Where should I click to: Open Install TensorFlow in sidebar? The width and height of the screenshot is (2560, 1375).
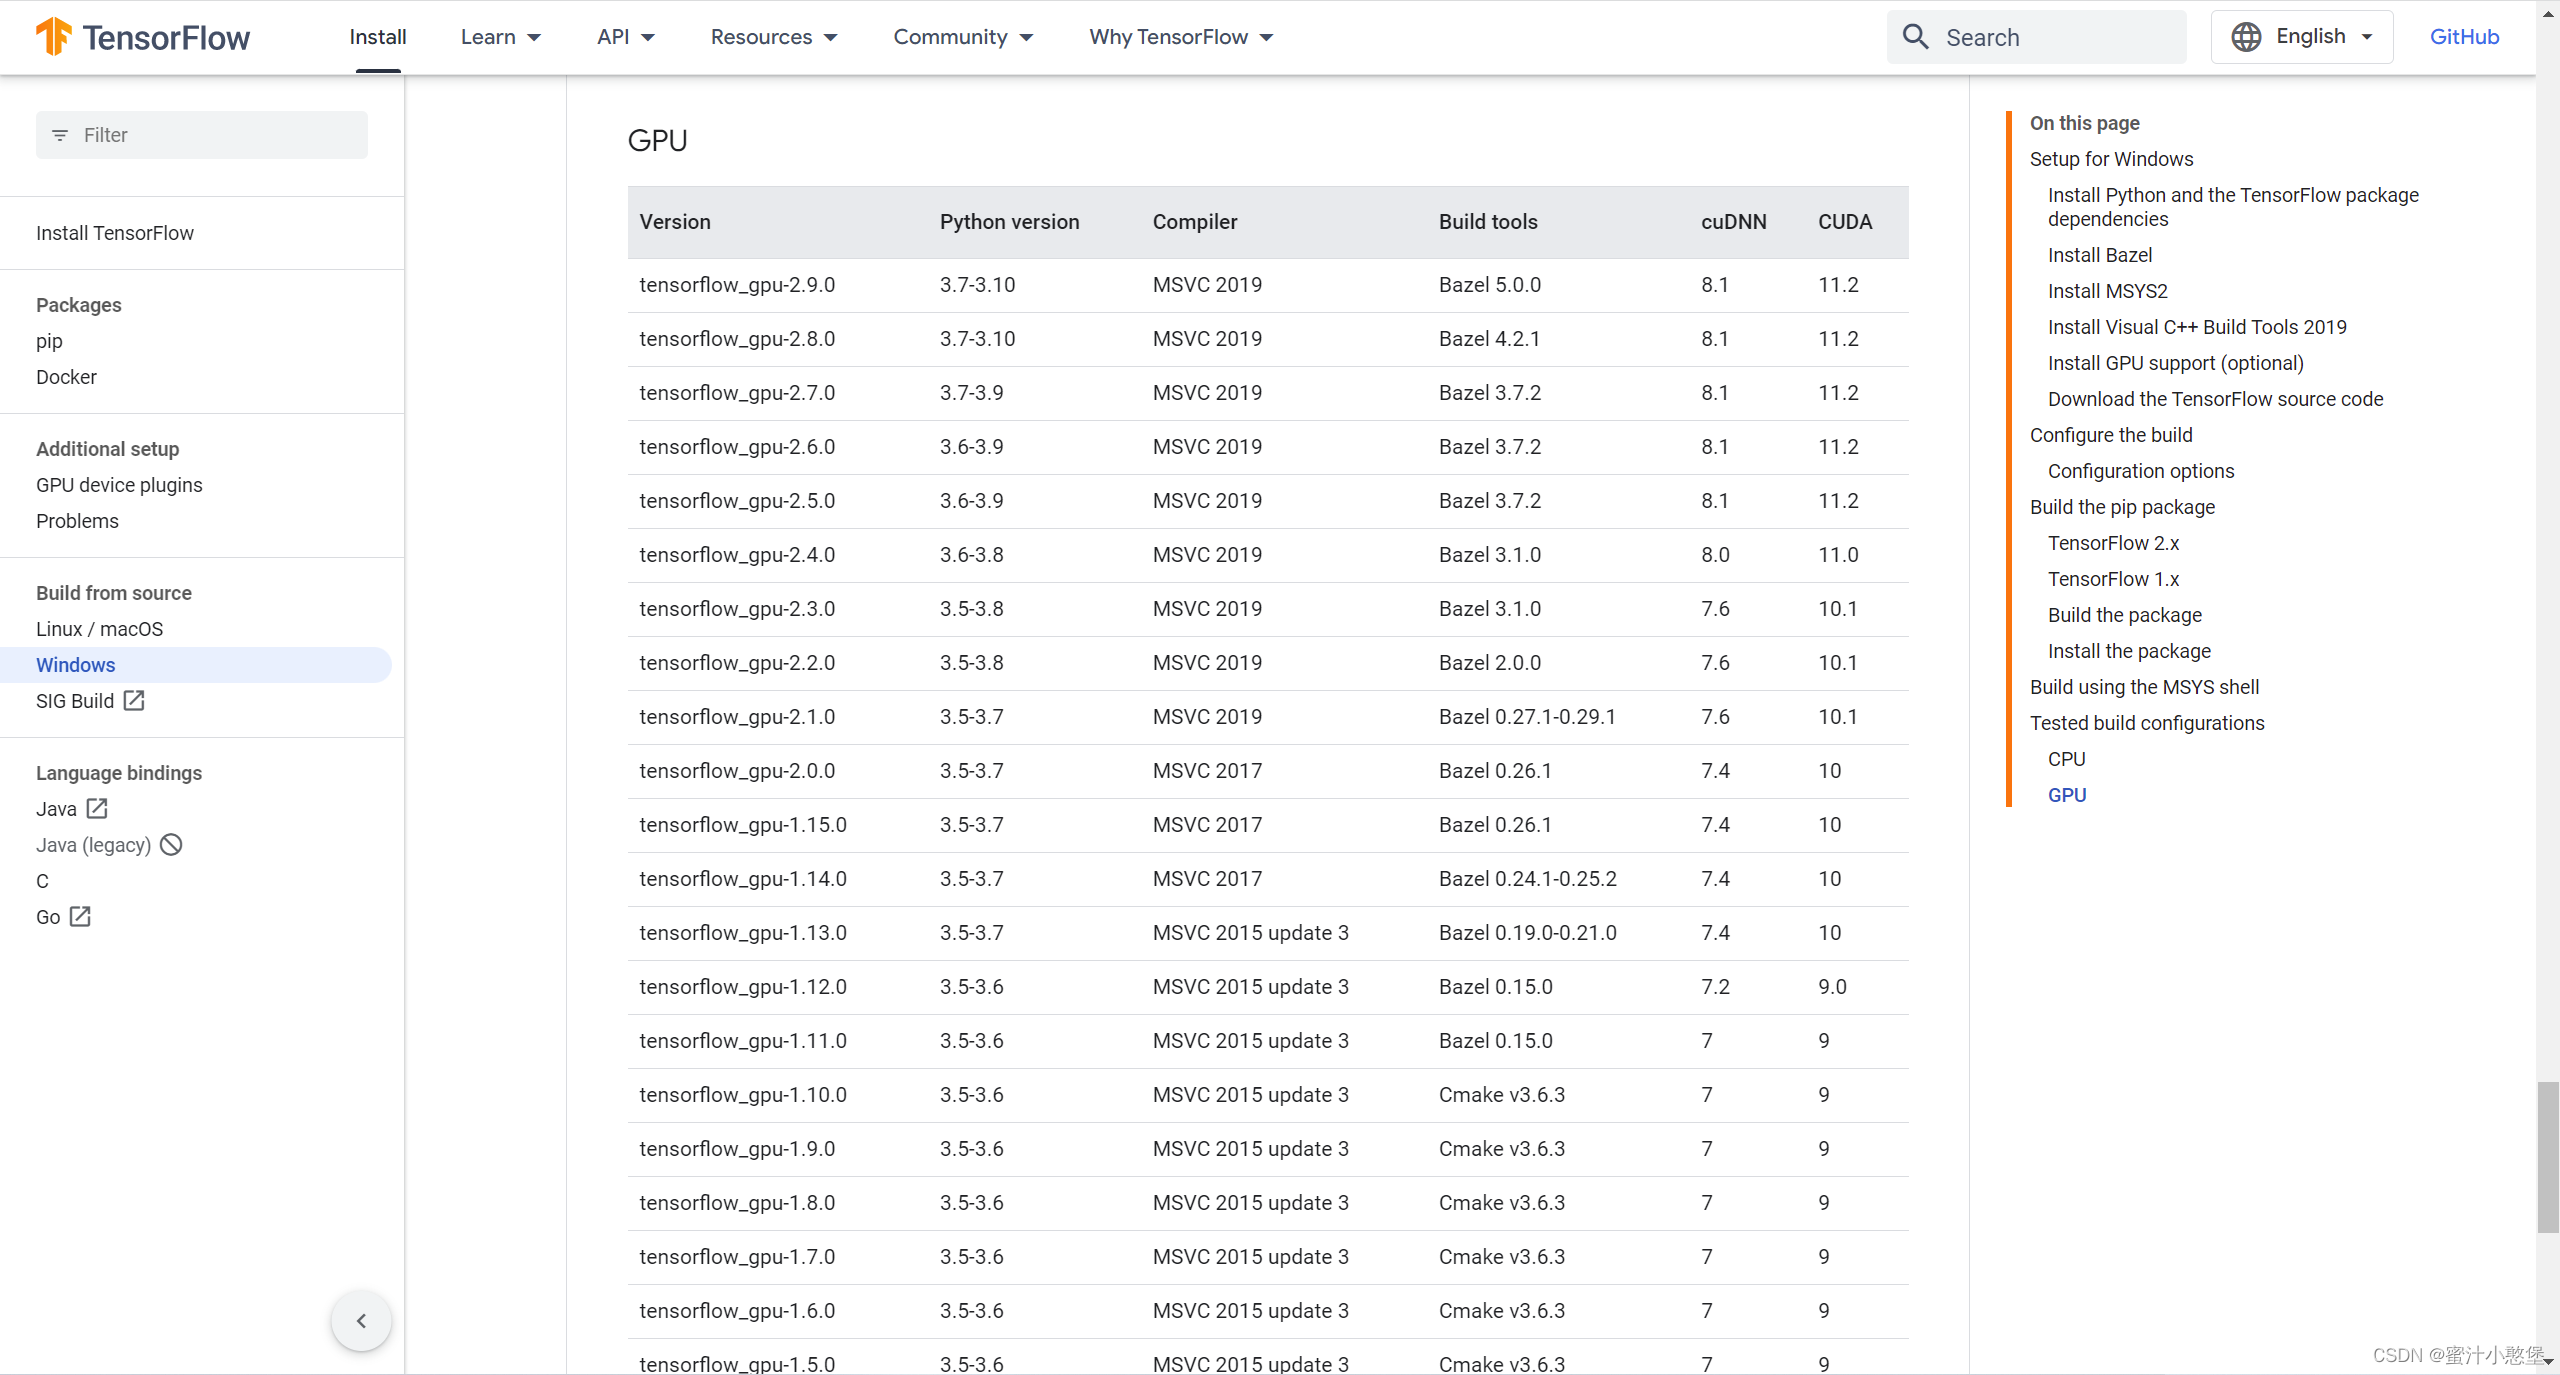point(115,233)
